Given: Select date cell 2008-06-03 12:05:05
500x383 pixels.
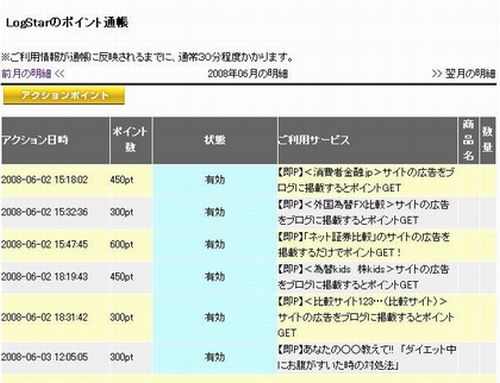Looking at the screenshot, I should tap(44, 357).
